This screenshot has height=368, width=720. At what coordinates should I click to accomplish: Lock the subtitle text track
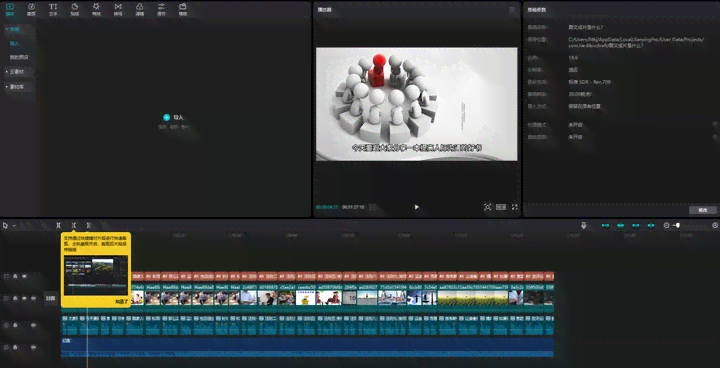pyautogui.click(x=15, y=277)
